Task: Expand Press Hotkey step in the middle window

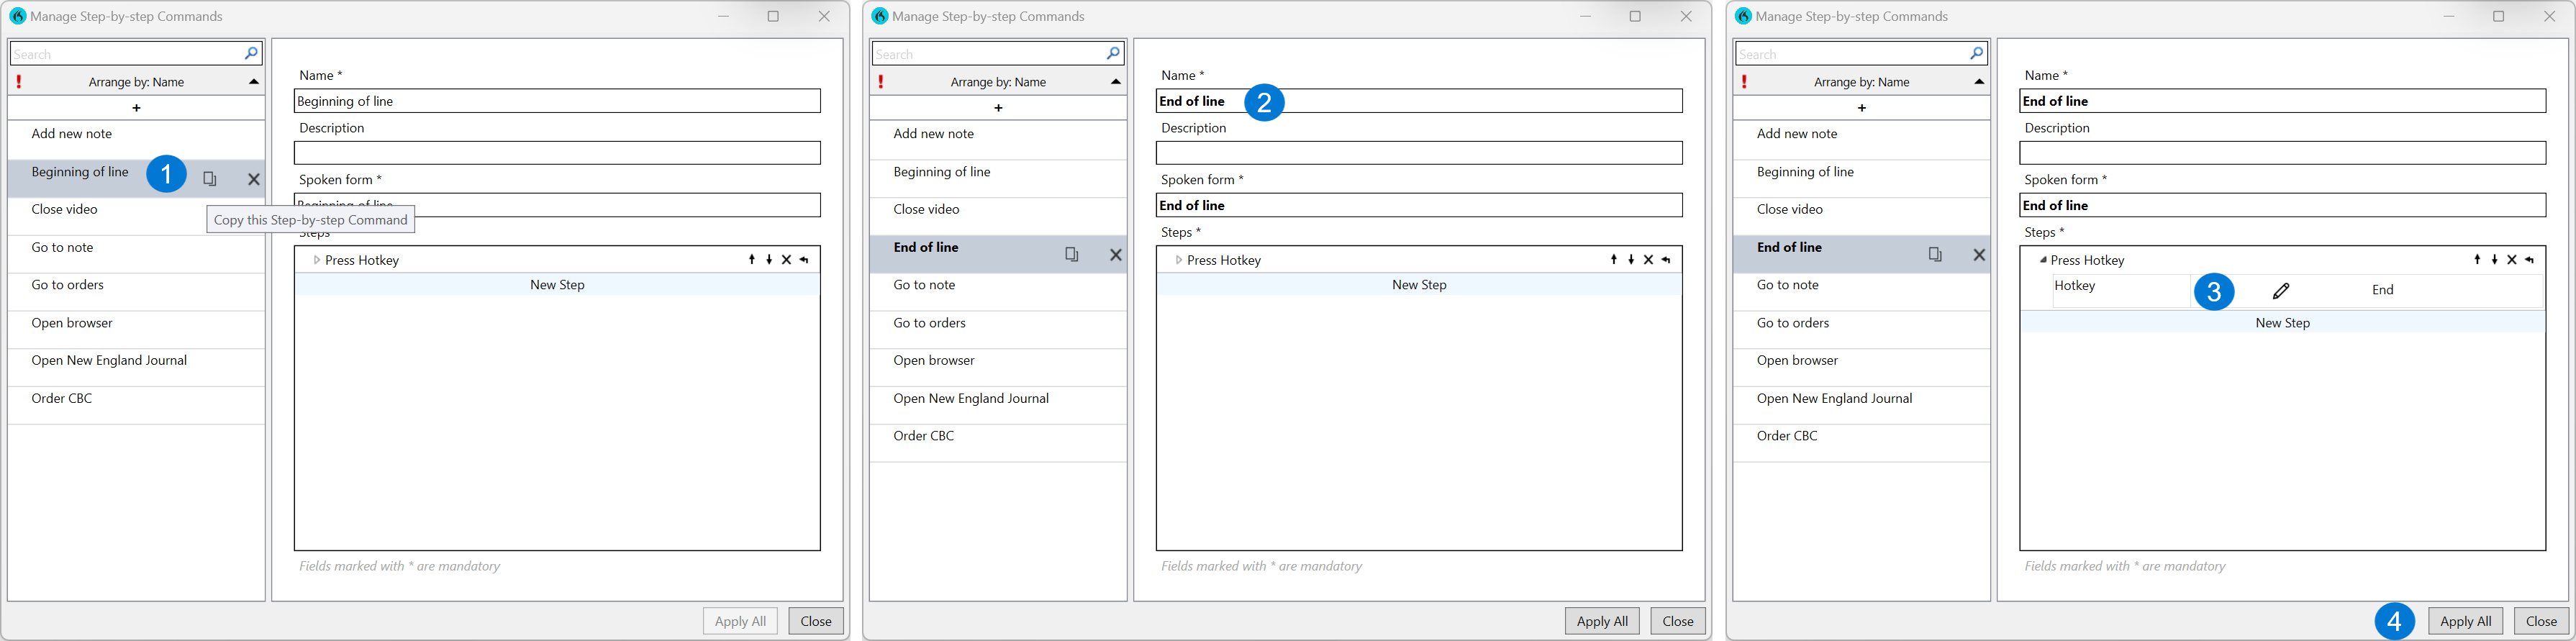Action: [x=1179, y=260]
